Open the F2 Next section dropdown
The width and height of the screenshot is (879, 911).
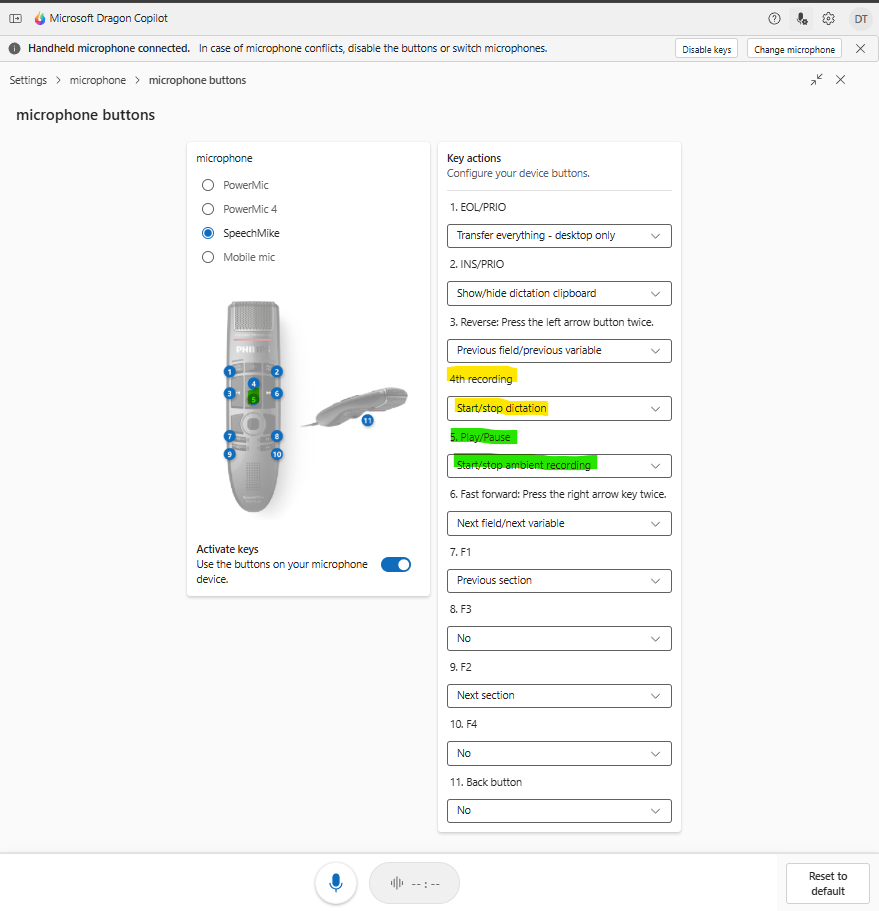point(559,696)
